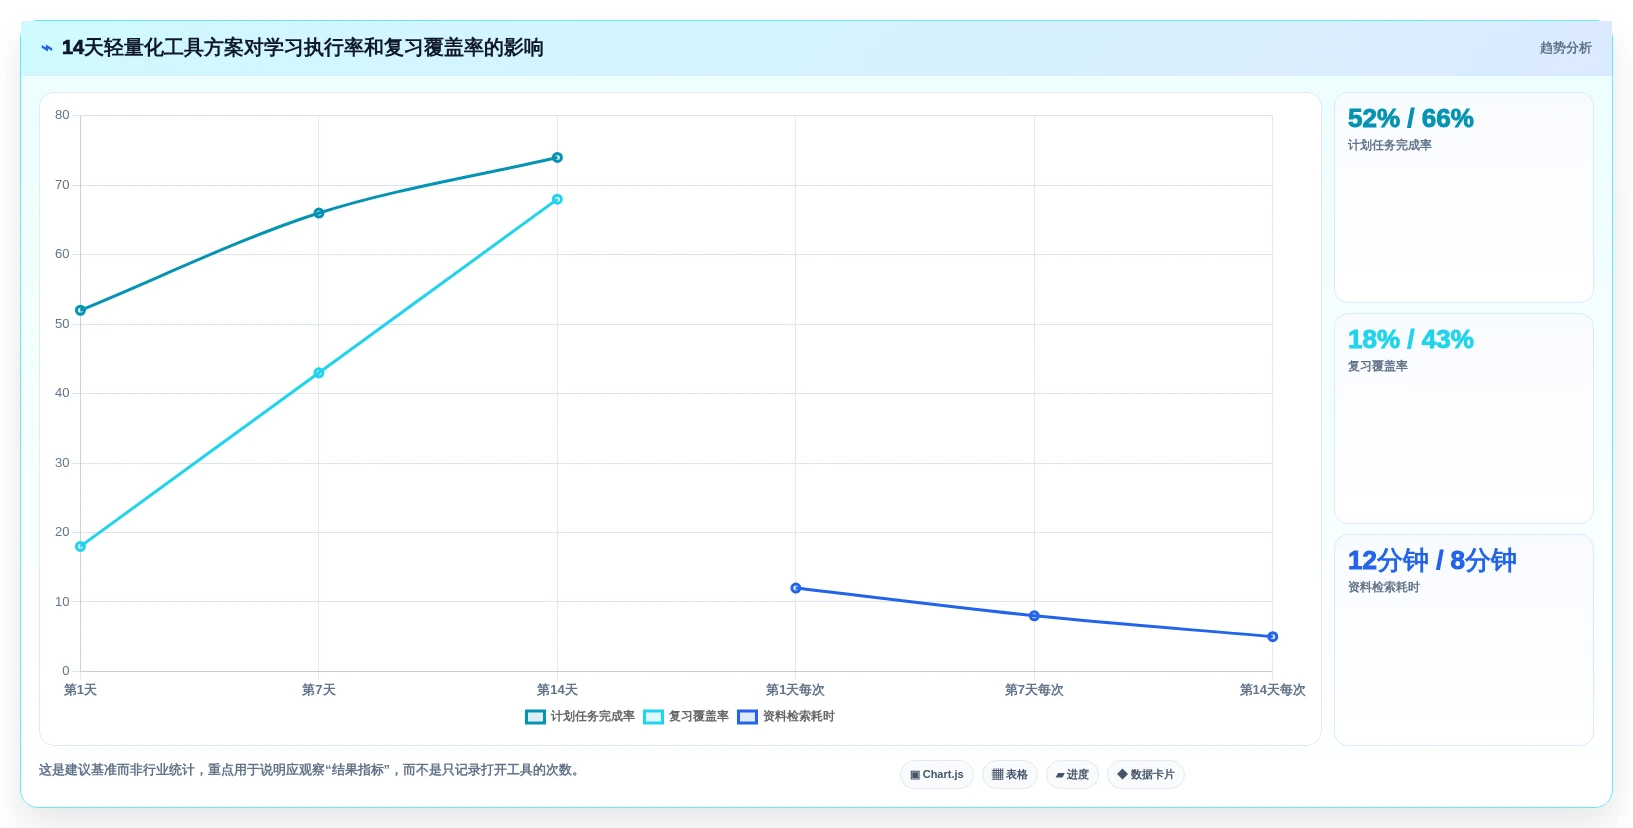The width and height of the screenshot is (1633, 828).
Task: Click the 12分钟 / 8分钟 stat value
Action: point(1431,561)
